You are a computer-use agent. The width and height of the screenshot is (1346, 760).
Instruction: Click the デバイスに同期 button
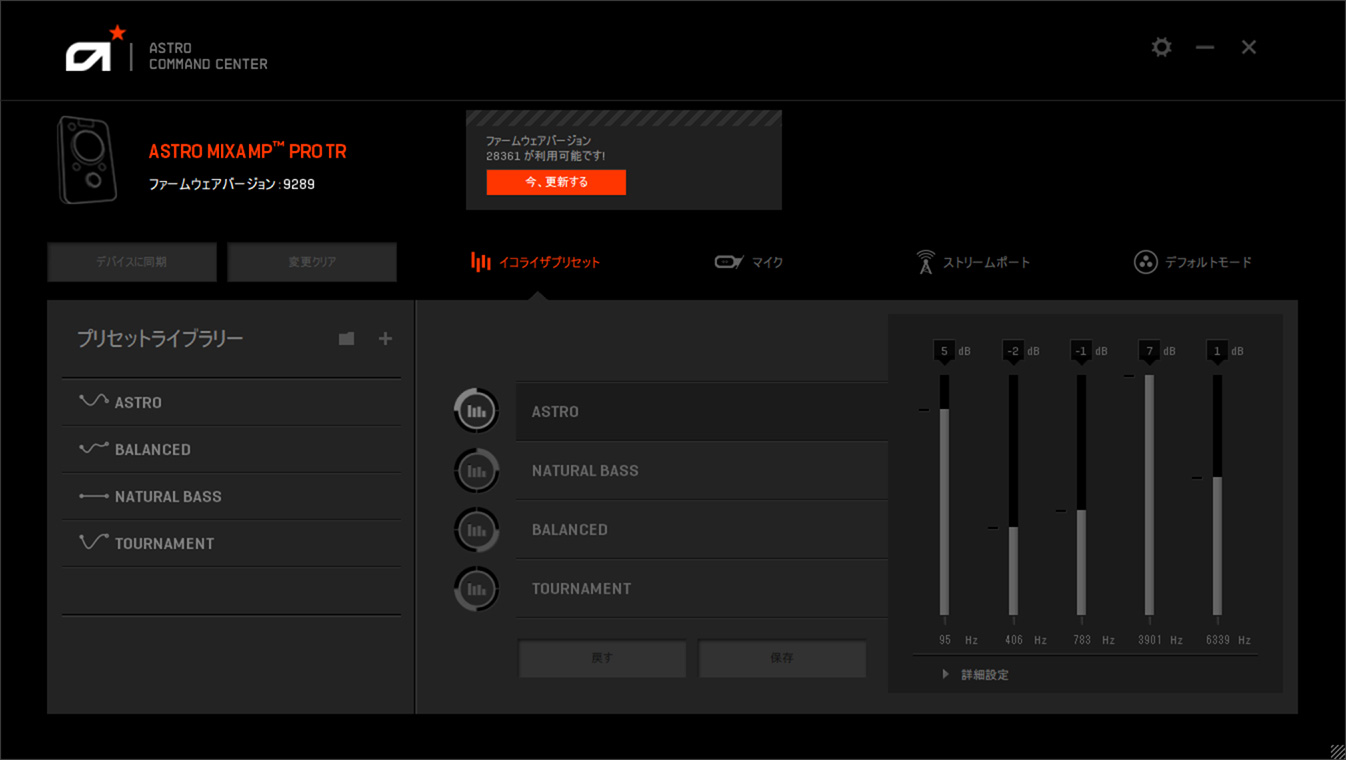(x=132, y=262)
